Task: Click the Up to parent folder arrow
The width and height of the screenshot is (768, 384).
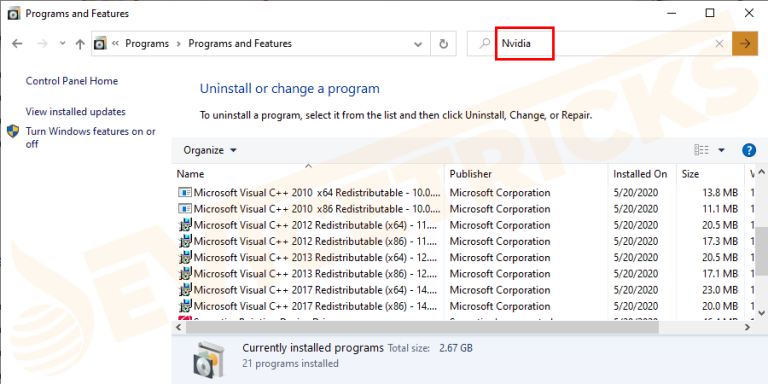Action: [x=80, y=44]
